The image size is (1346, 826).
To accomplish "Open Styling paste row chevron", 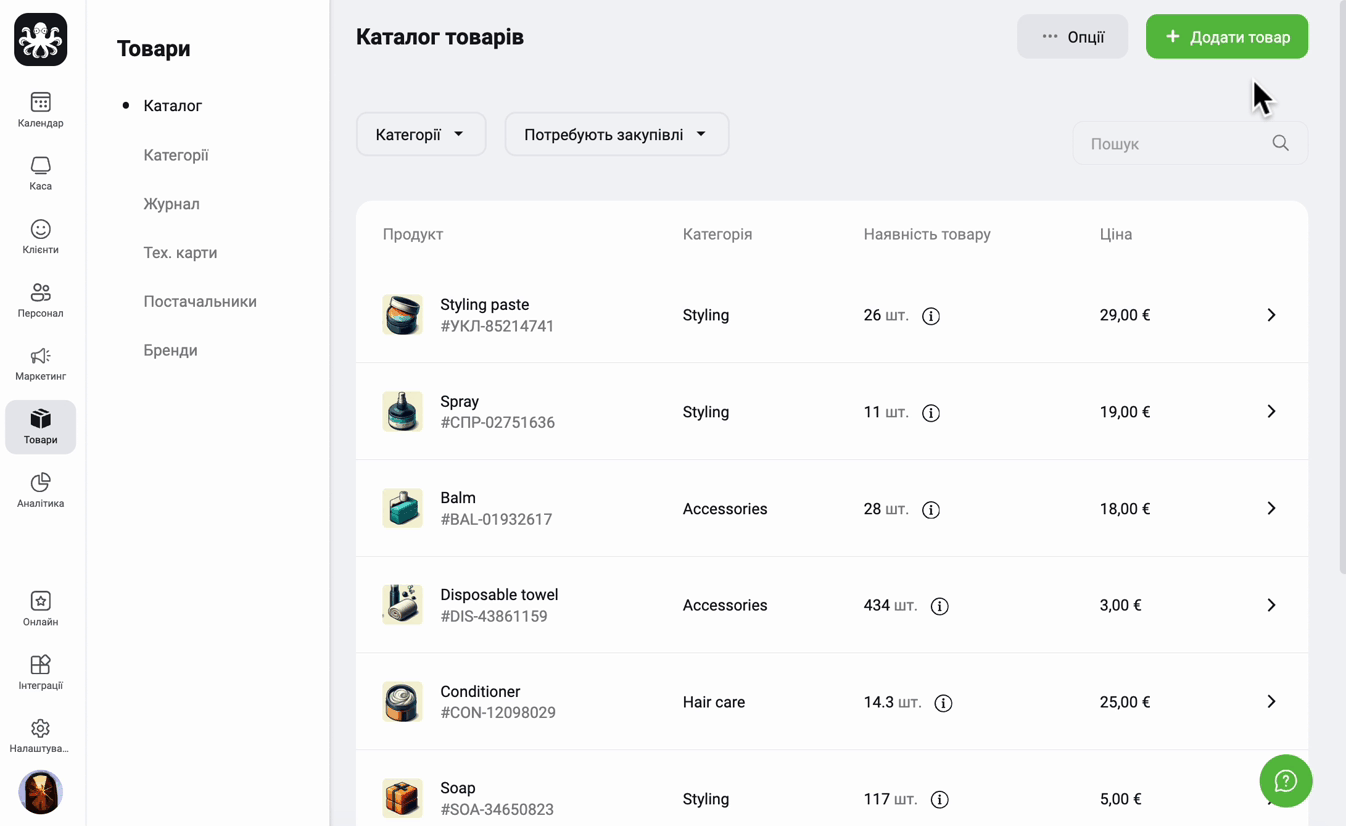I will pos(1271,315).
